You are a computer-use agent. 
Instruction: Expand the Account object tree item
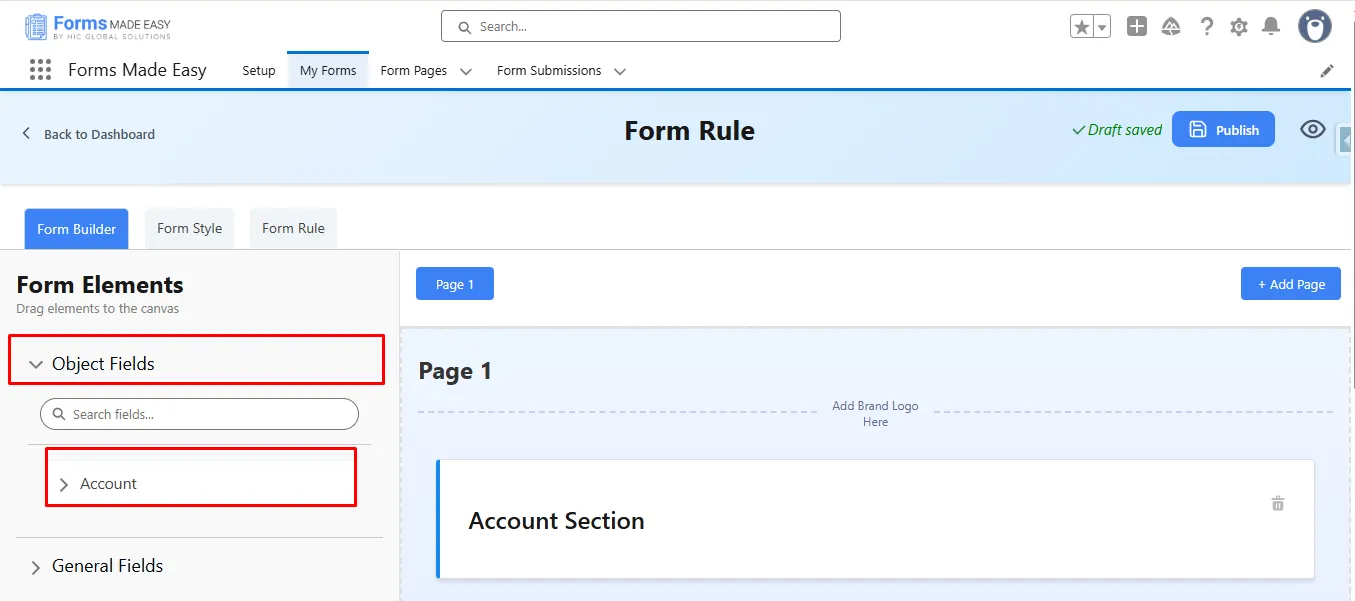pos(64,485)
